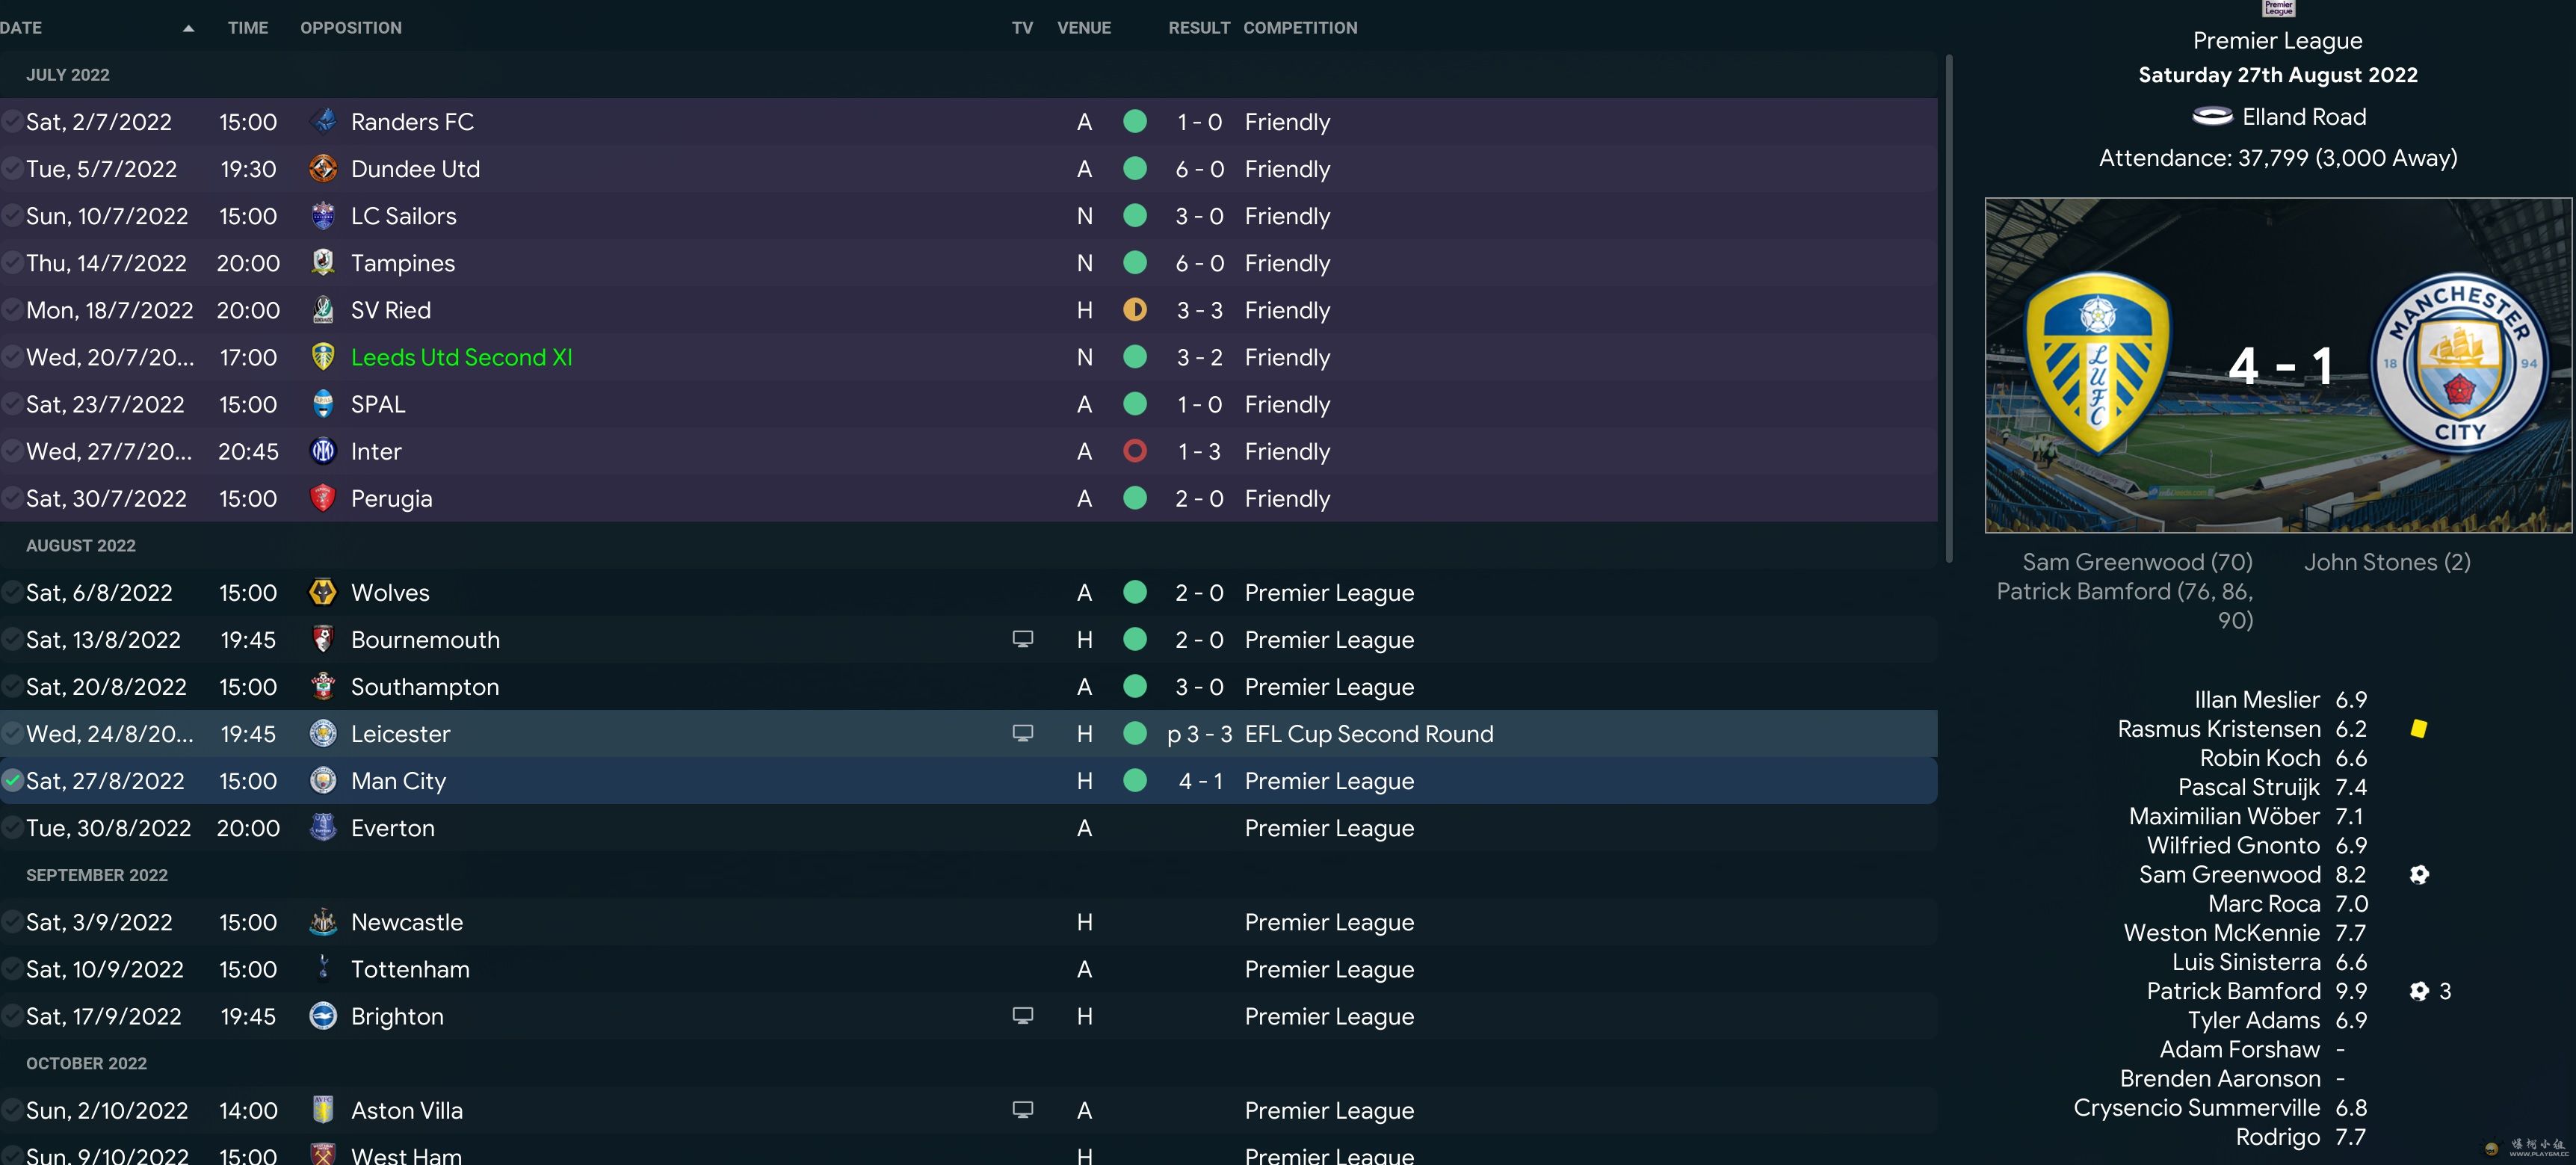2576x1165 pixels.
Task: Click the Wolves club badge
Action: coord(322,592)
